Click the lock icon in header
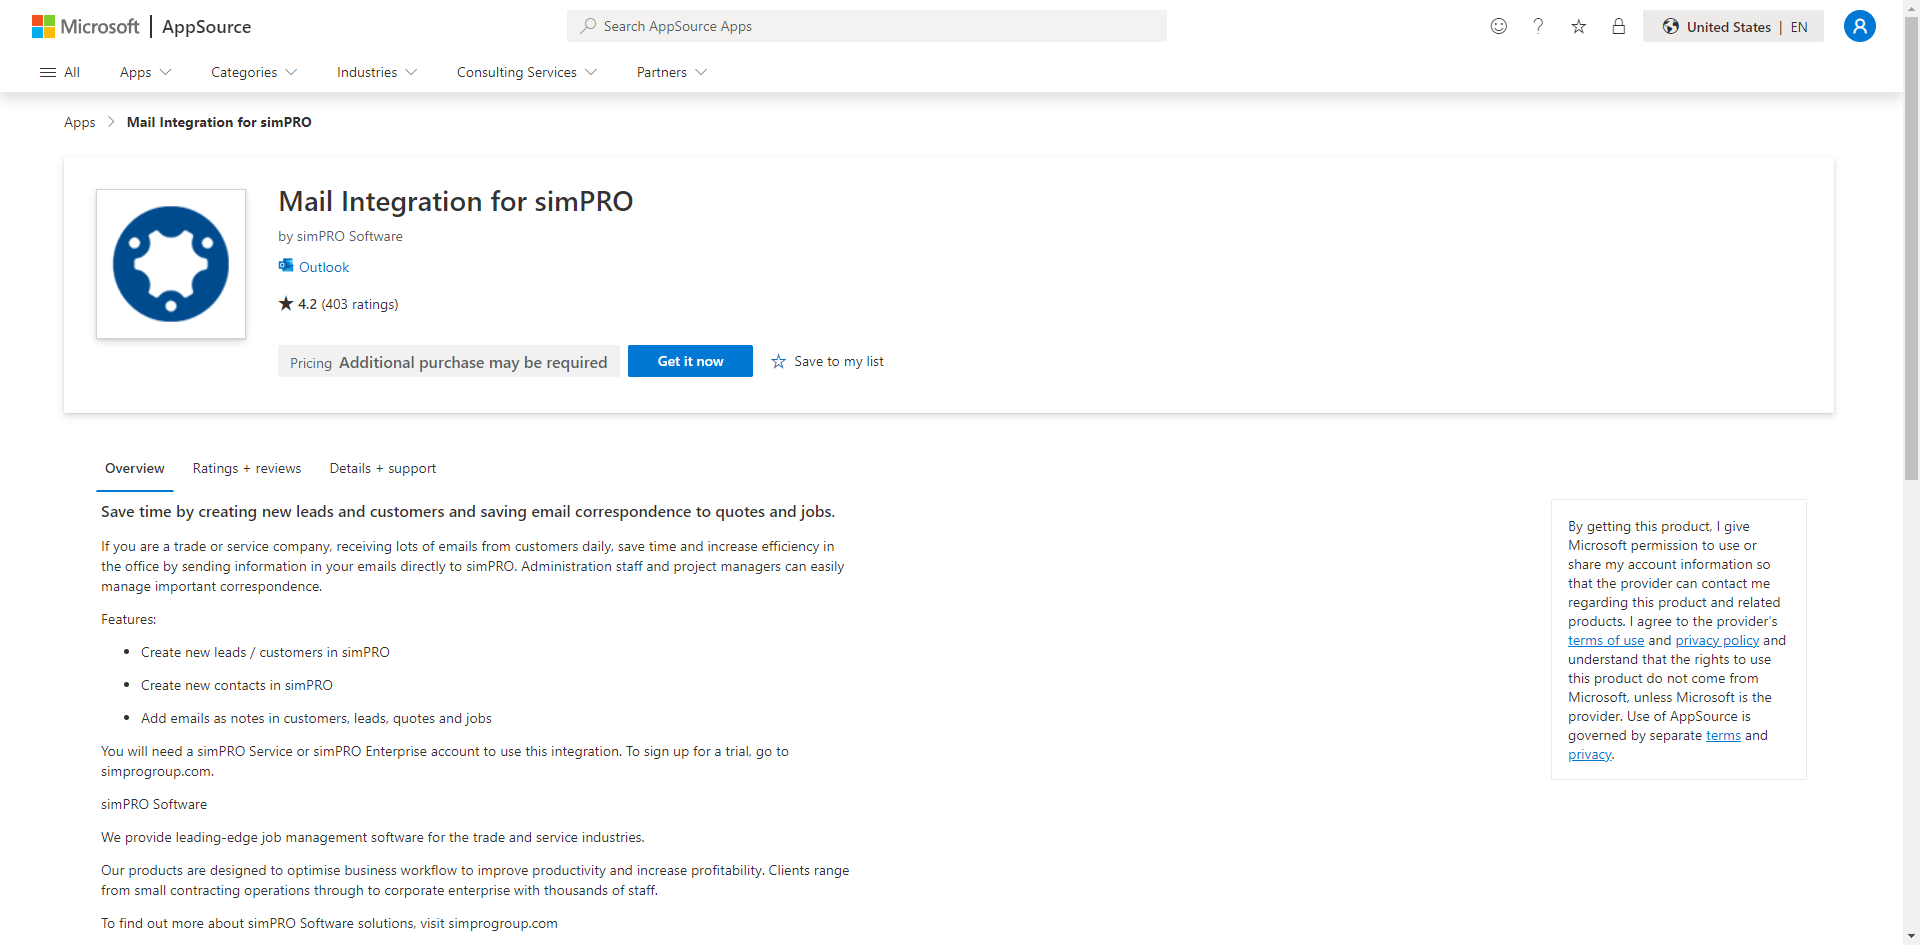This screenshot has height=945, width=1920. [1618, 26]
